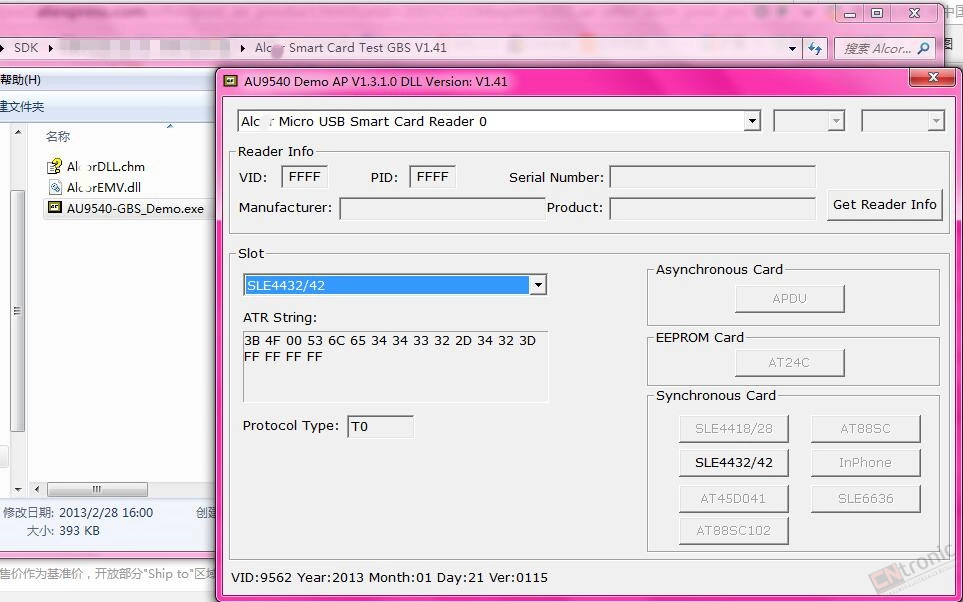
Task: Click the Explorer refresh arrows icon
Action: [x=815, y=49]
